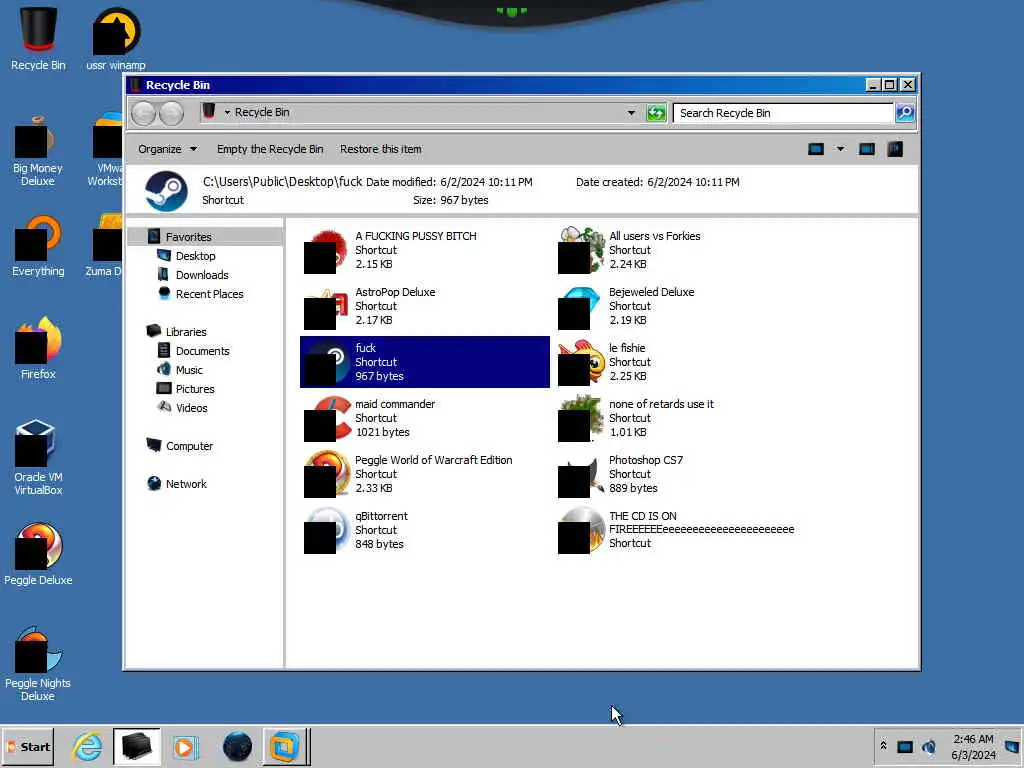The height and width of the screenshot is (768, 1024).
Task: Click the taskbar clock showing 2:46 AM
Action: (973, 747)
